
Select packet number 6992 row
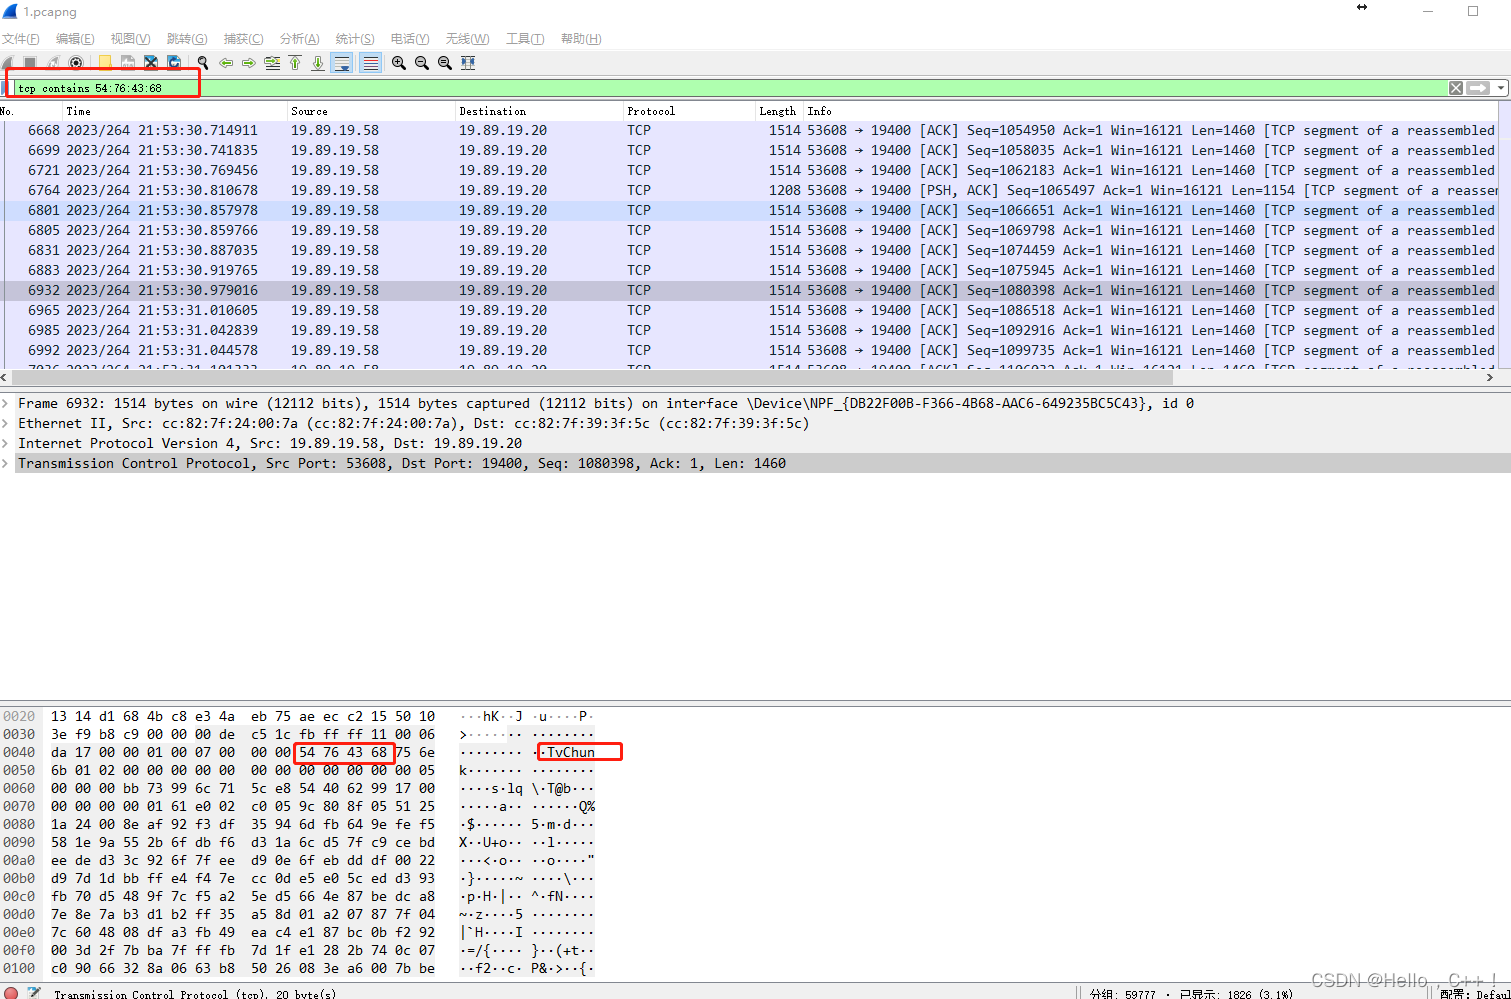point(748,350)
